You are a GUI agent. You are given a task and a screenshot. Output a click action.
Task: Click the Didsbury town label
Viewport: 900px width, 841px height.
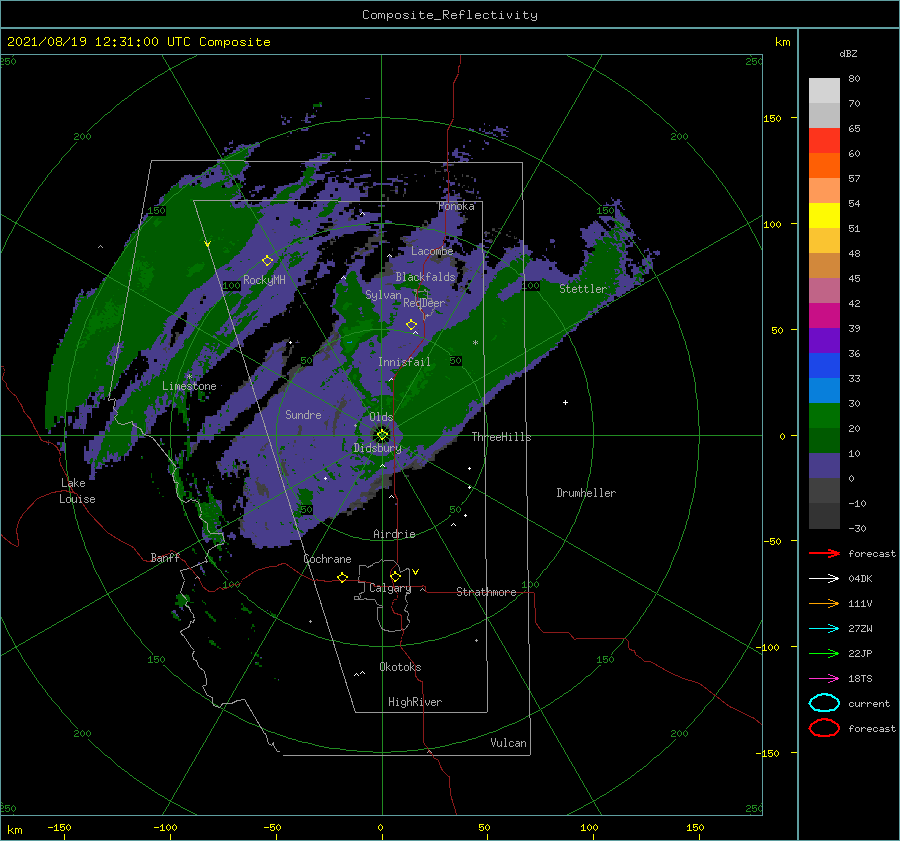(x=378, y=448)
